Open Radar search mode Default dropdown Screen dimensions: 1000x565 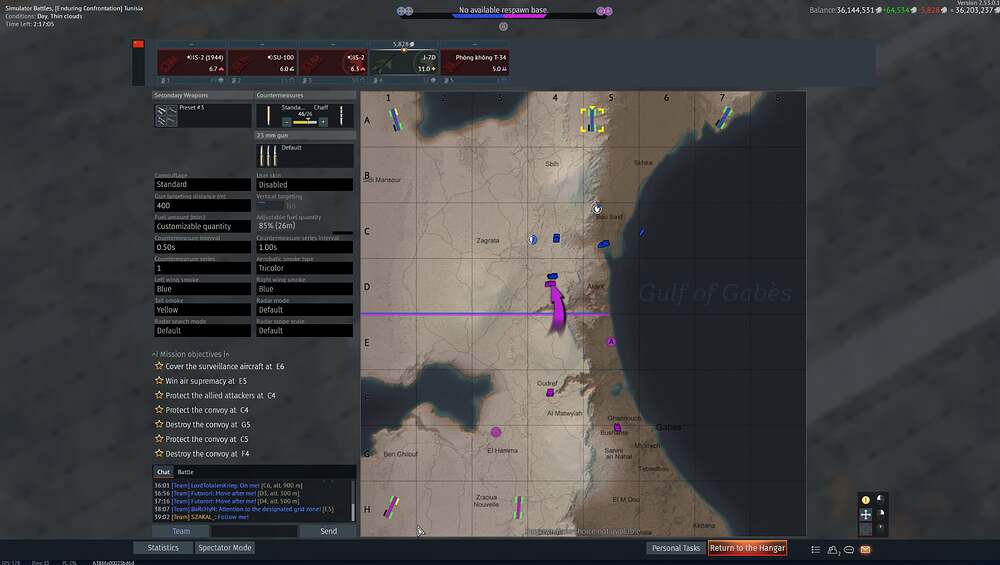point(203,330)
